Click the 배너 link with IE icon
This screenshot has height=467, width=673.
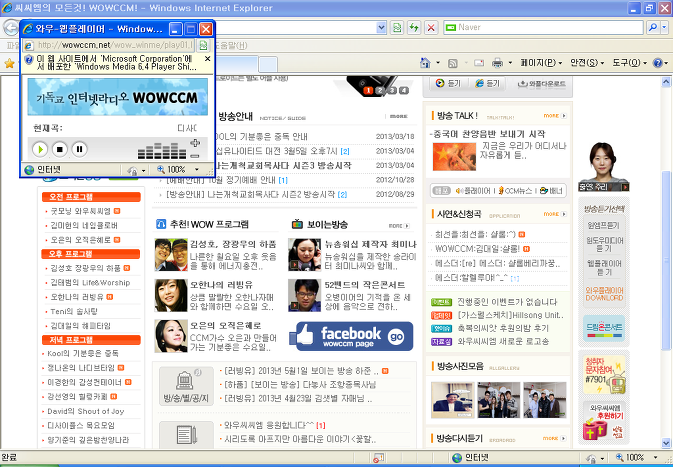pos(551,191)
